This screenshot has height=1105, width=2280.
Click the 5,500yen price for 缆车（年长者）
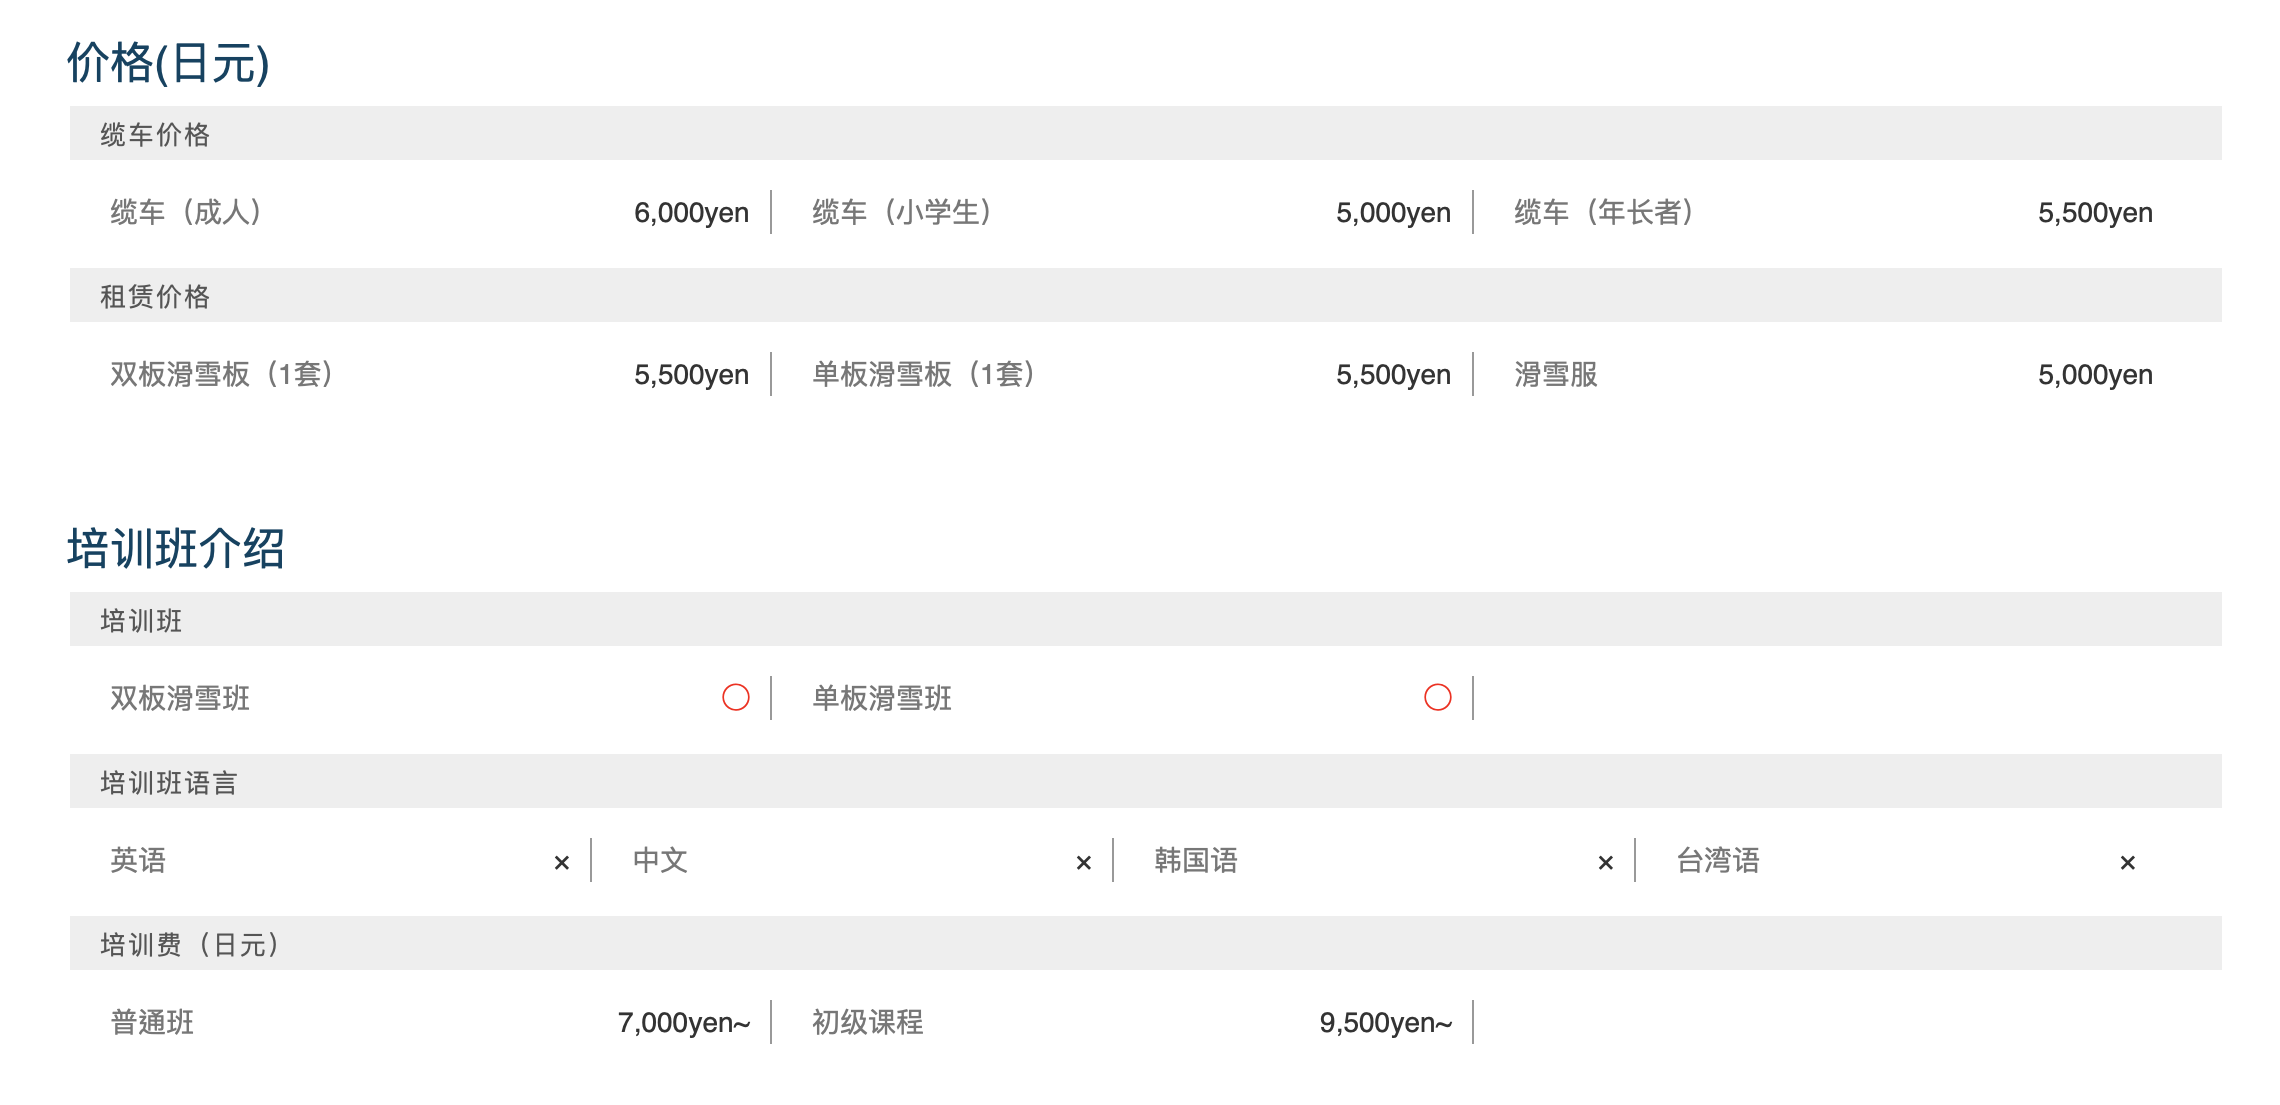2095,212
